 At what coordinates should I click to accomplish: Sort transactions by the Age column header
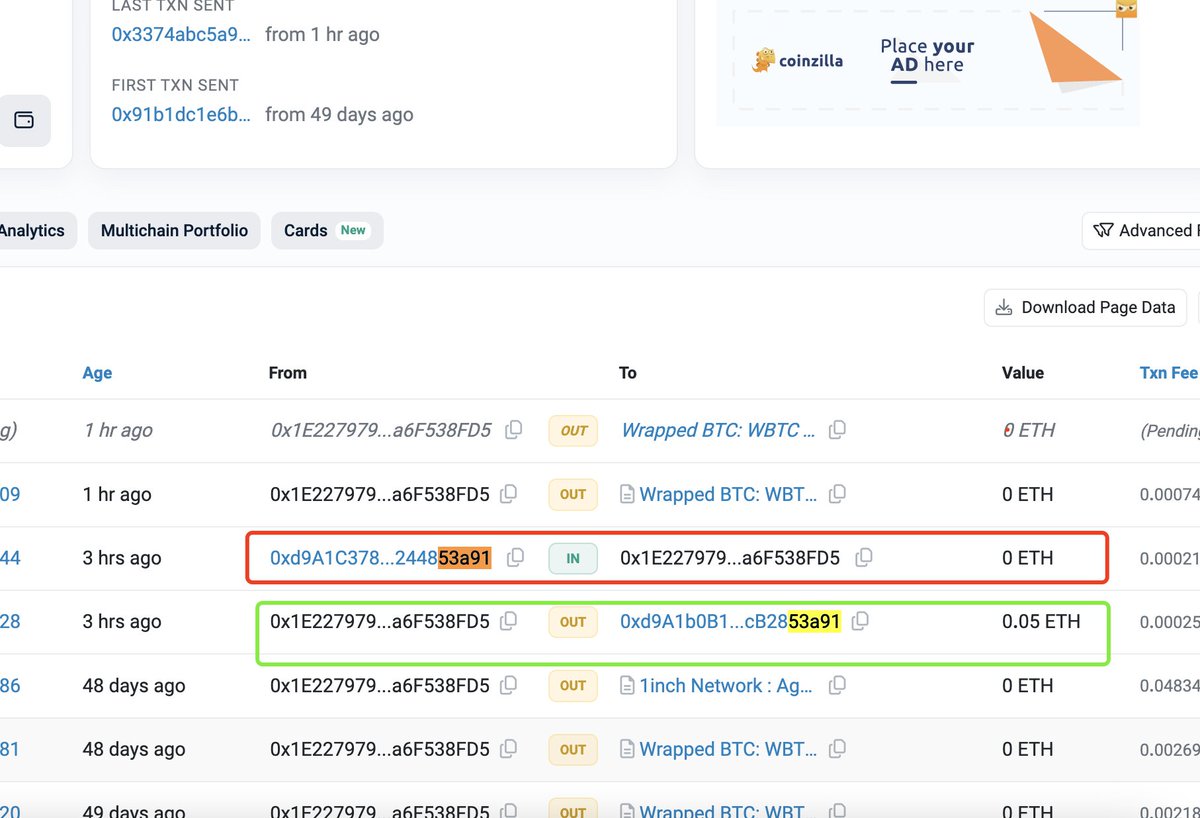tap(97, 372)
